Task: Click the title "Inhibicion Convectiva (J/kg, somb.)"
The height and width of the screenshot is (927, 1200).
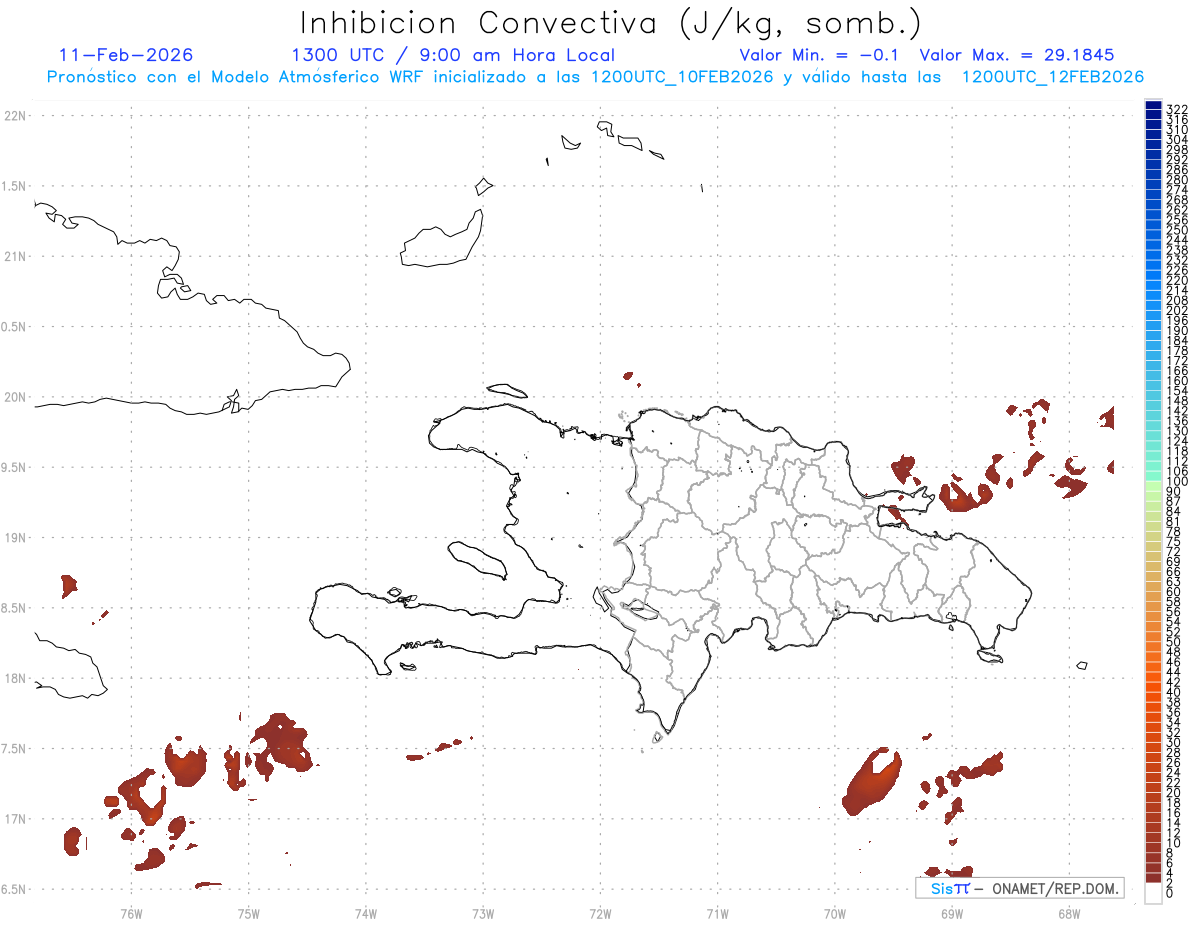Action: (611, 22)
